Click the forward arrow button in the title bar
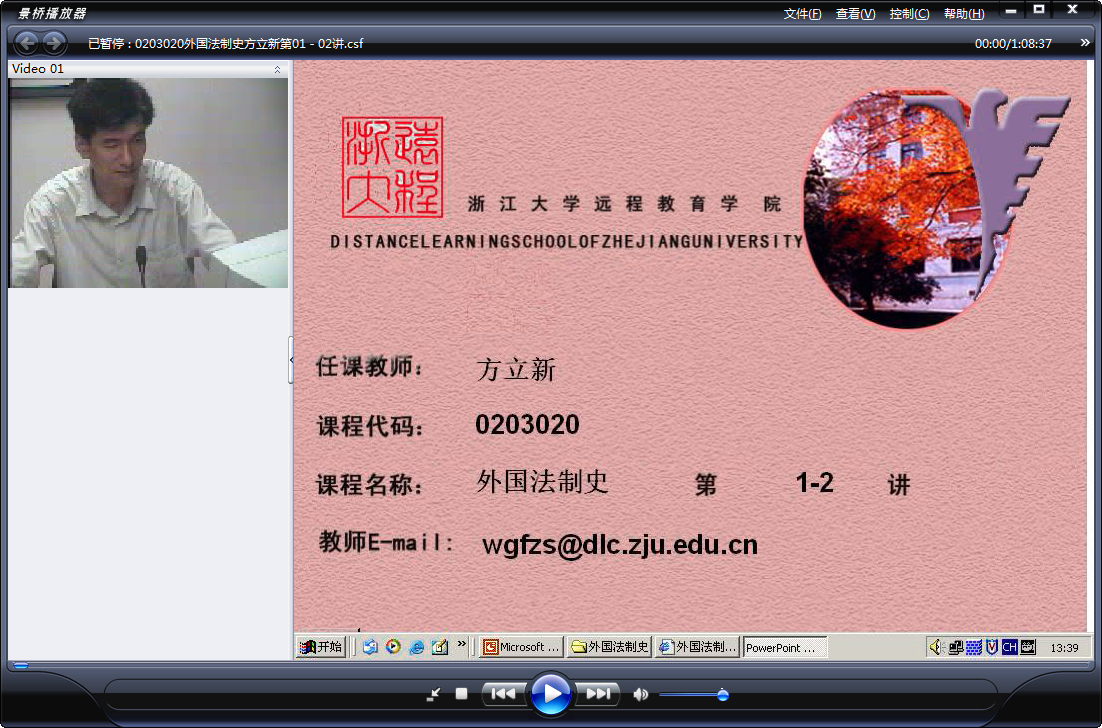 tap(54, 43)
